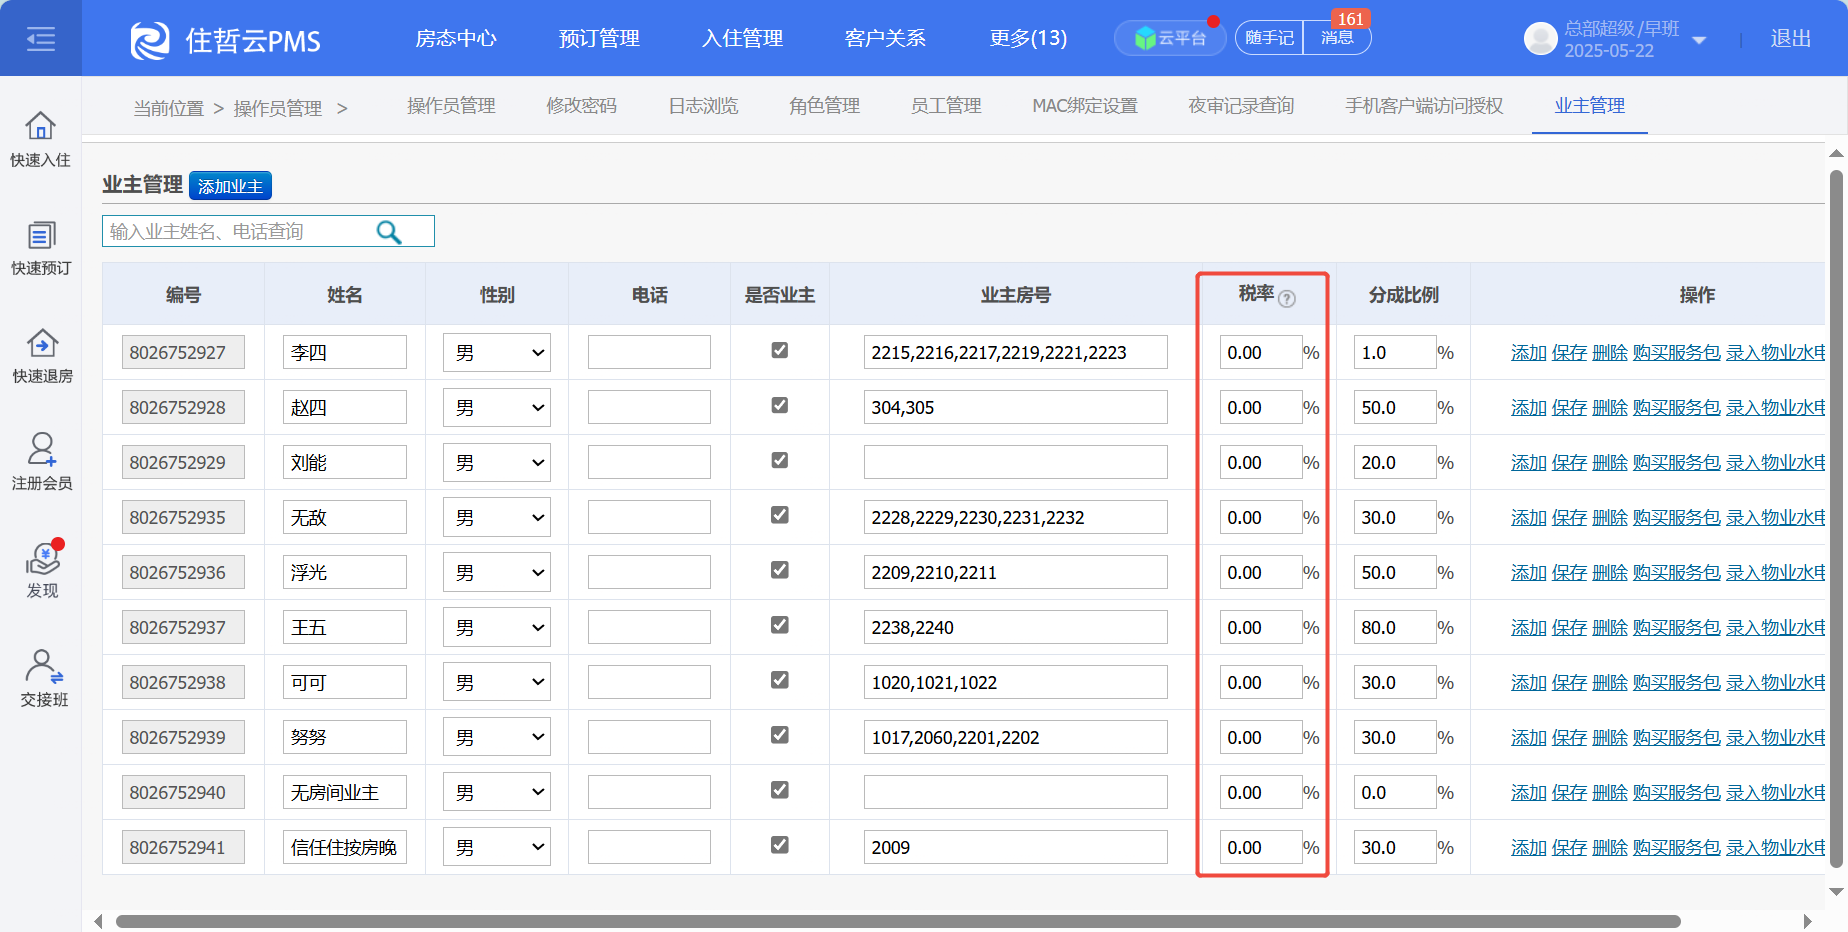This screenshot has height=932, width=1848.
Task: Expand the user account dropdown arrow
Action: (x=1698, y=41)
